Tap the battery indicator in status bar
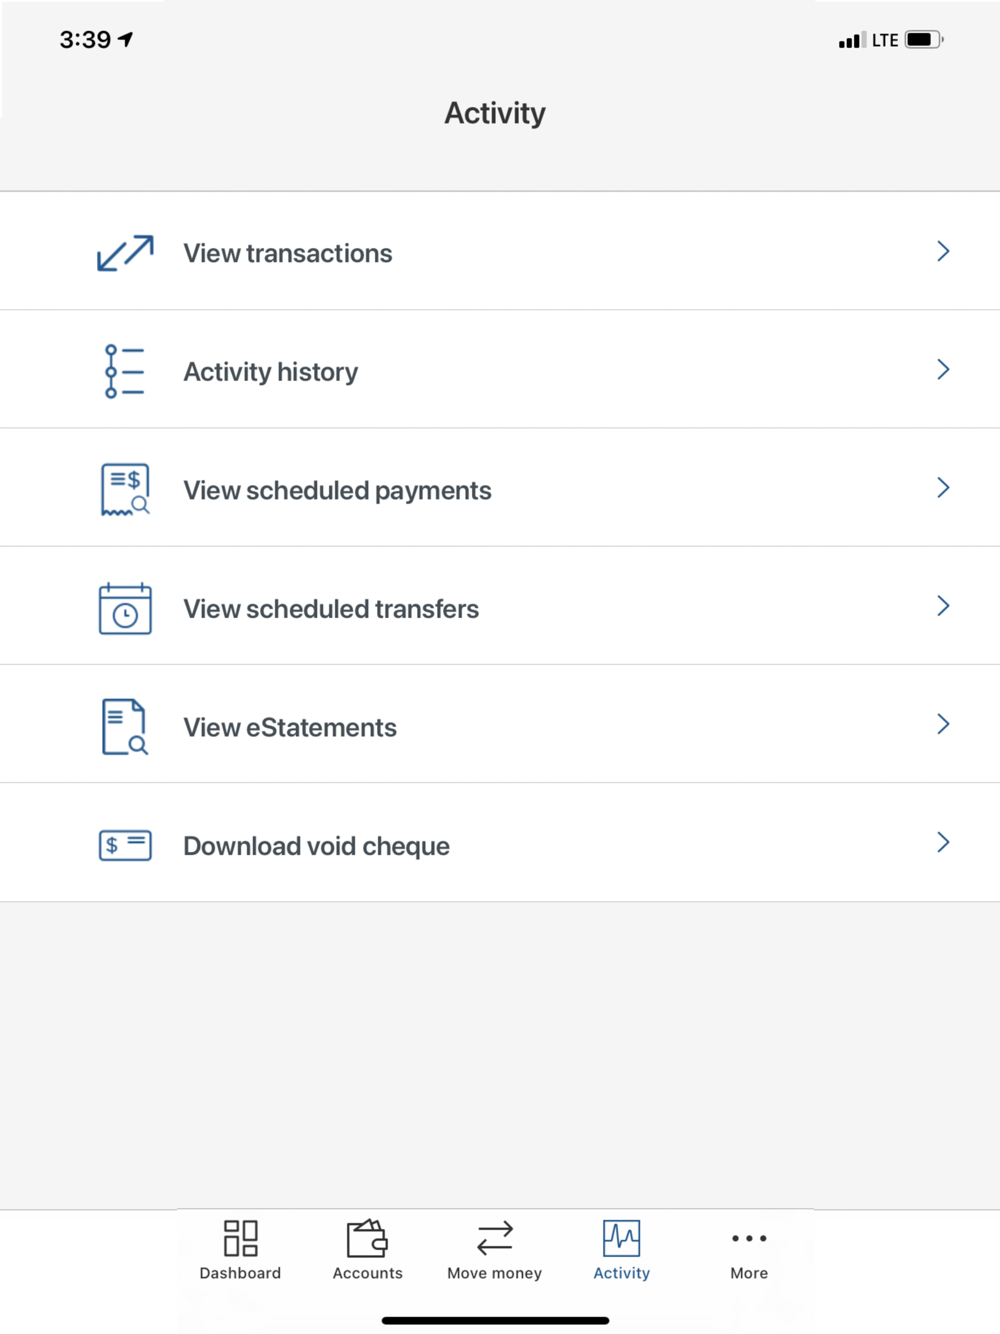The height and width of the screenshot is (1334, 1000). (x=923, y=40)
